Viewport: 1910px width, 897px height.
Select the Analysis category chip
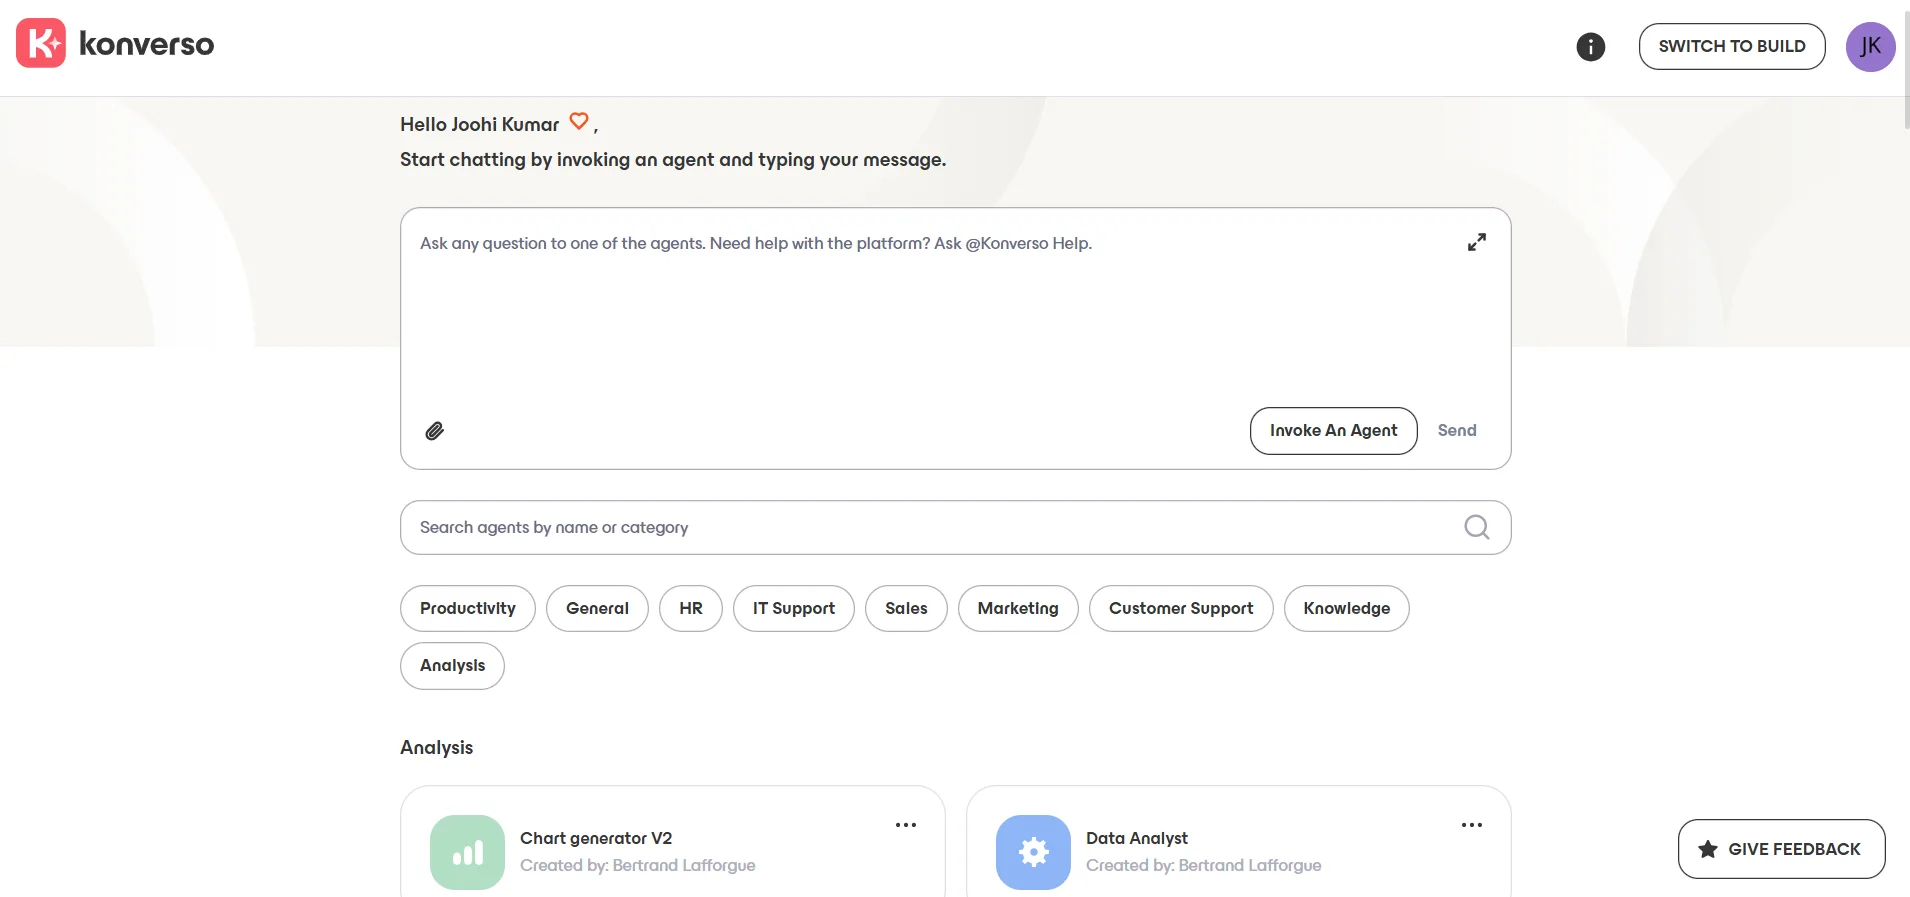pos(452,666)
